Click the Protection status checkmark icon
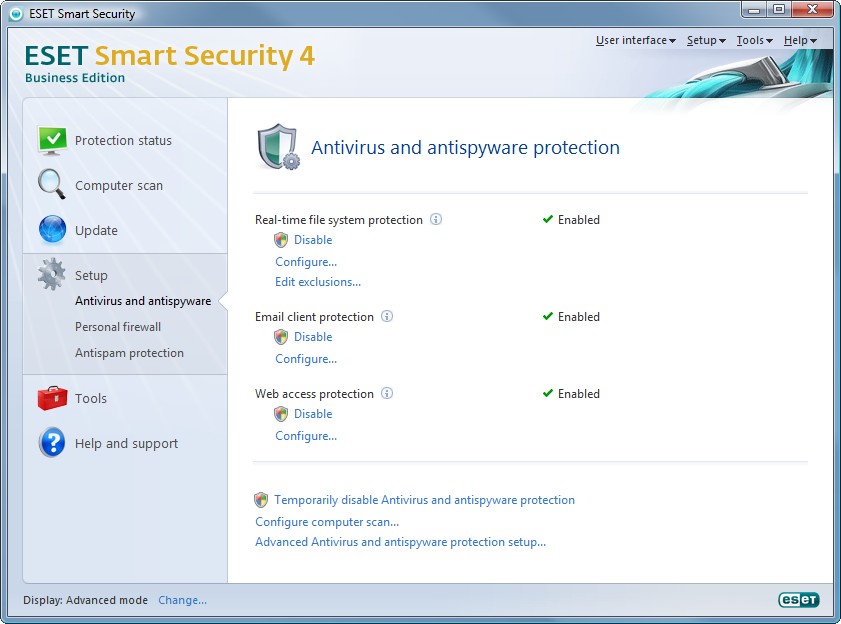Image resolution: width=841 pixels, height=624 pixels. [x=52, y=141]
